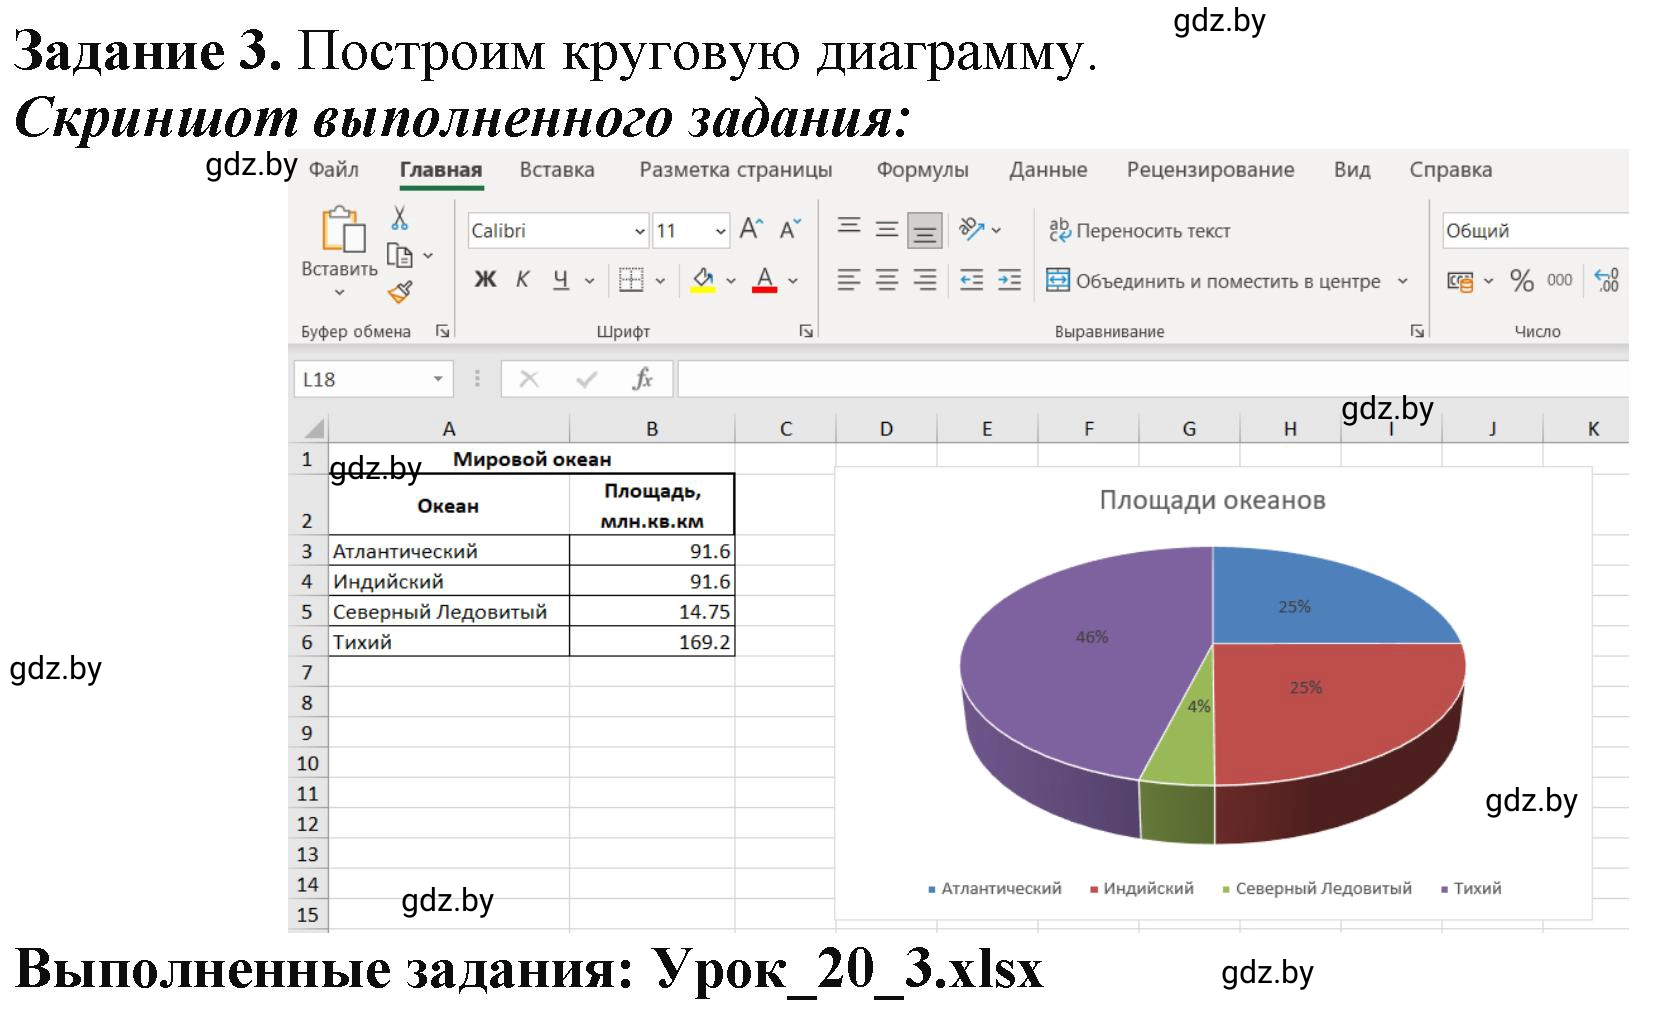Screen dimensions: 1661x1016
Task: Increase indent
Action: (1010, 280)
